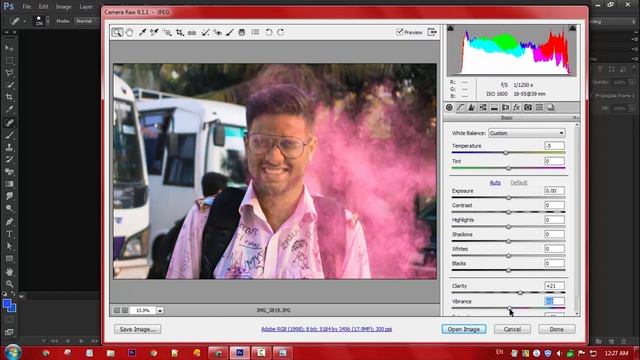Open the Windows Start menu
The image size is (640, 360).
tap(13, 353)
